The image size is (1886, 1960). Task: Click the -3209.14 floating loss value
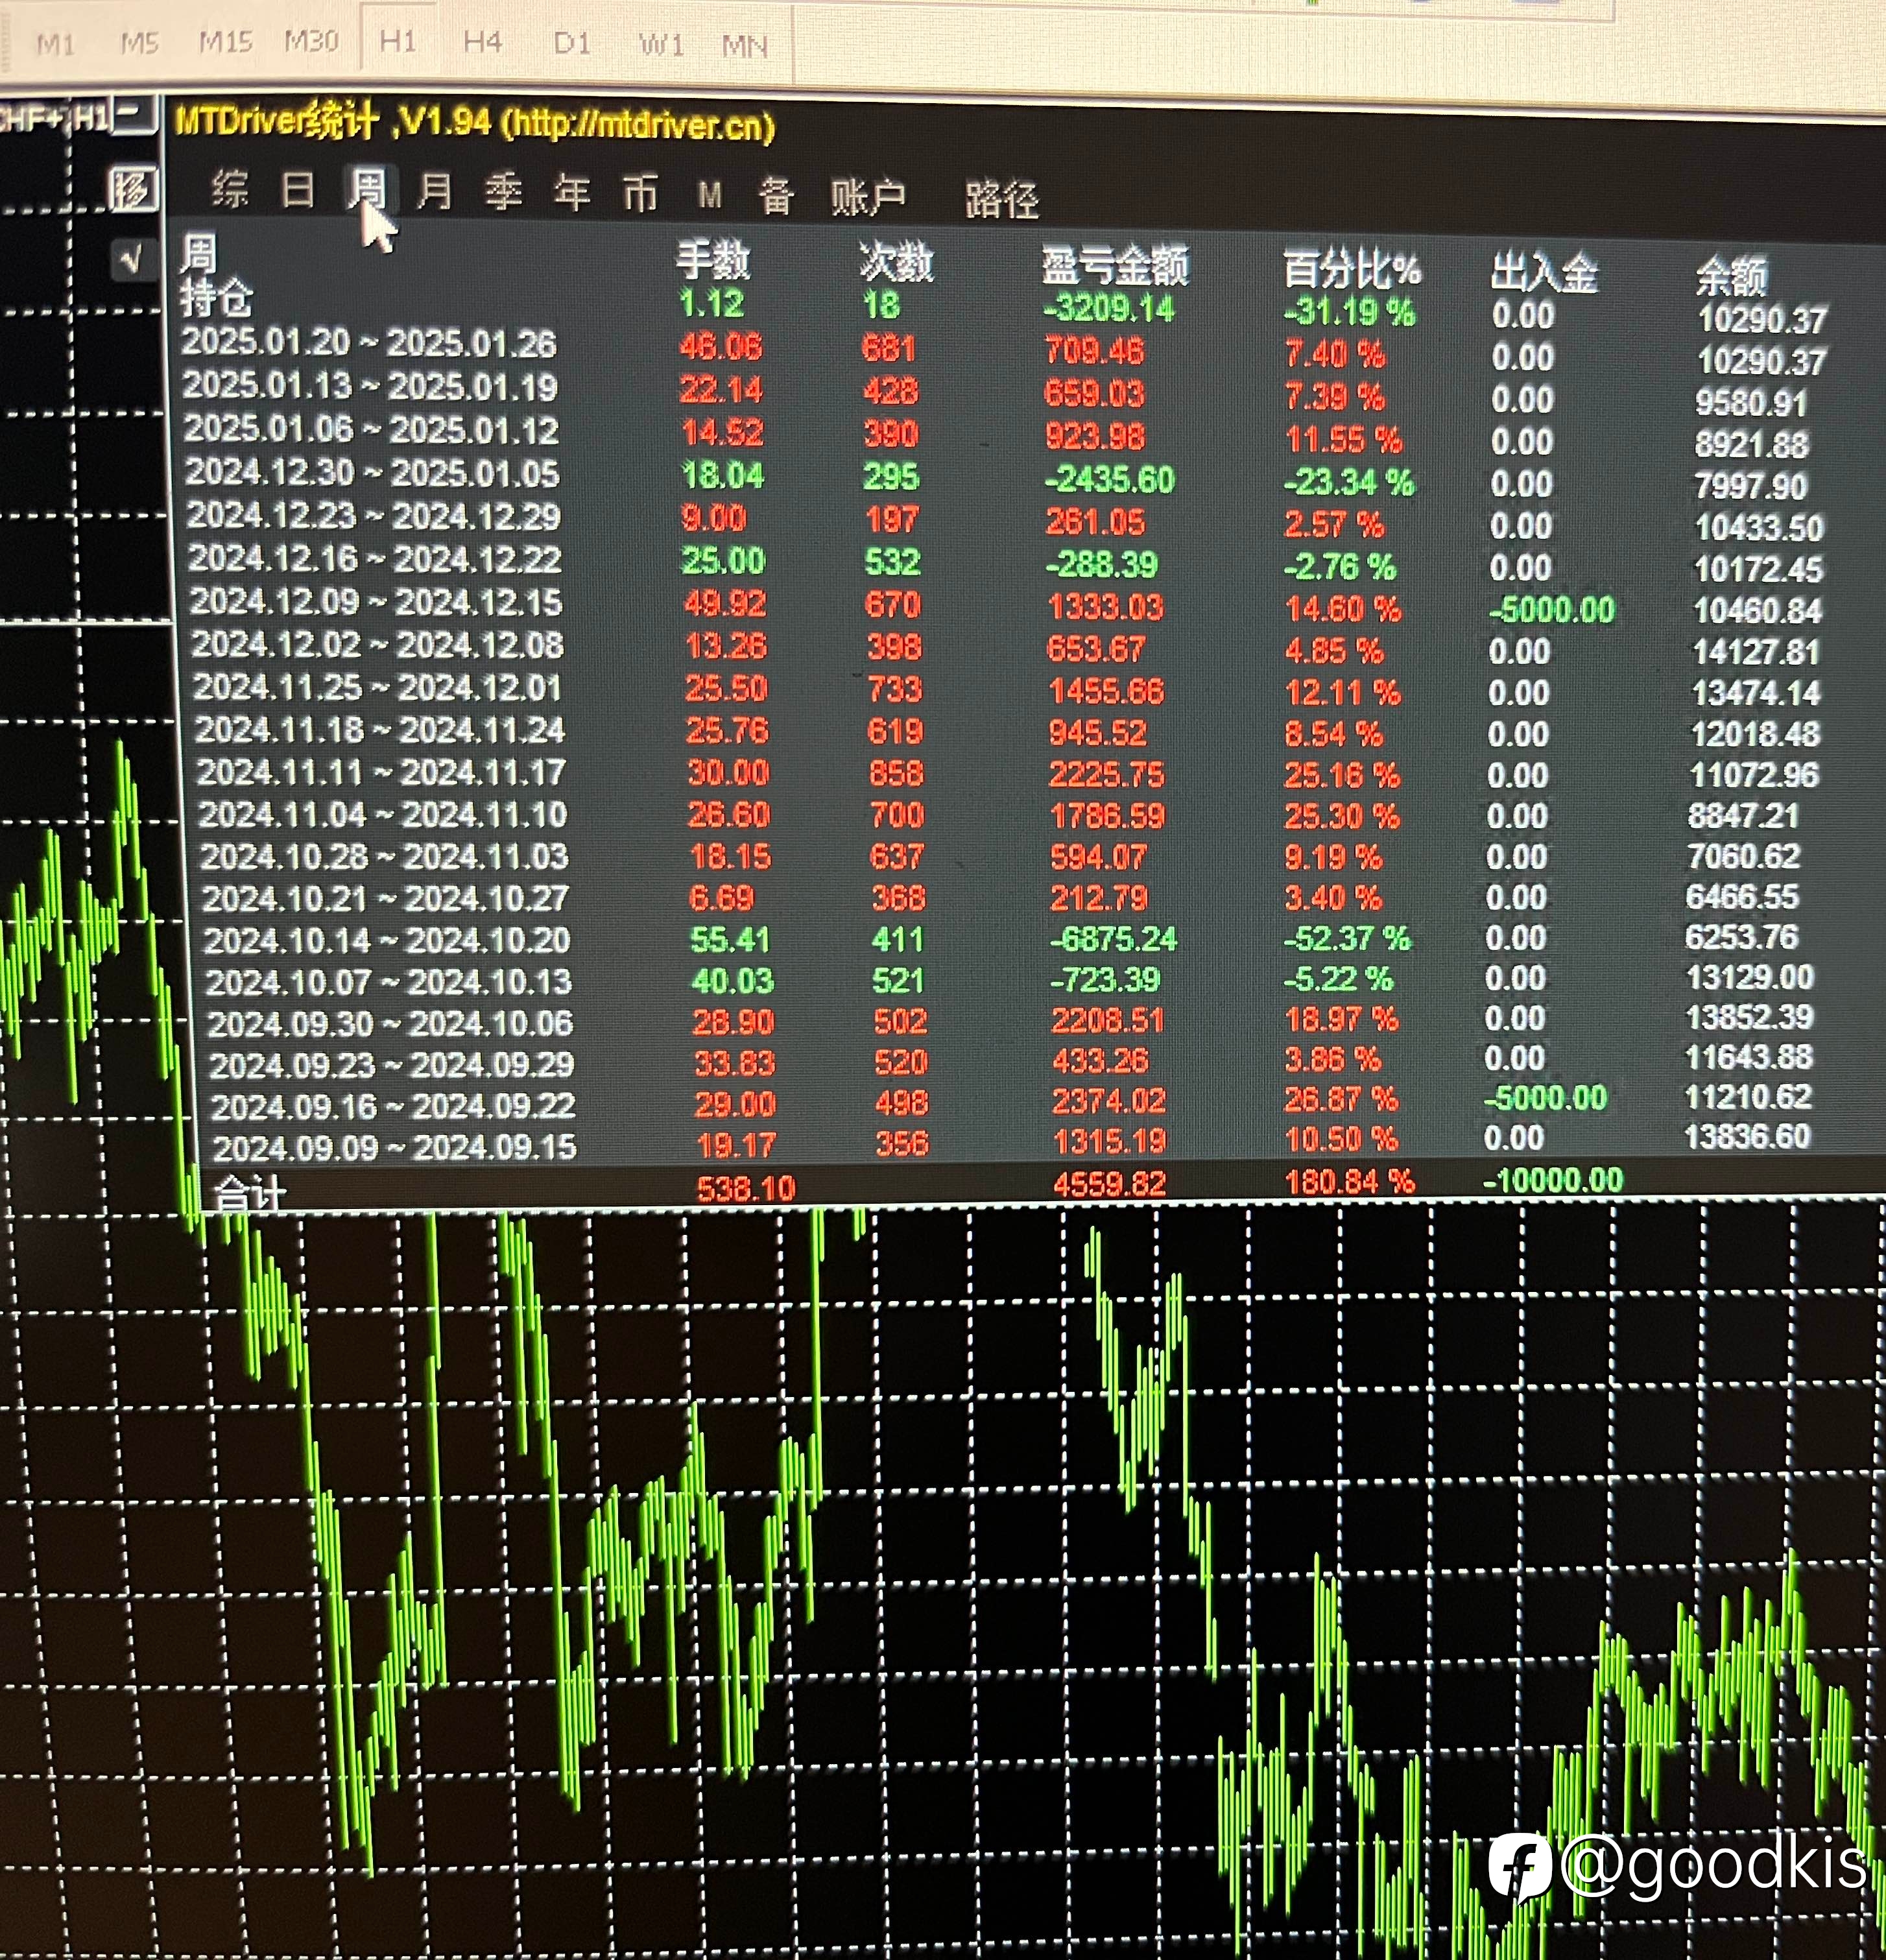tap(1109, 307)
